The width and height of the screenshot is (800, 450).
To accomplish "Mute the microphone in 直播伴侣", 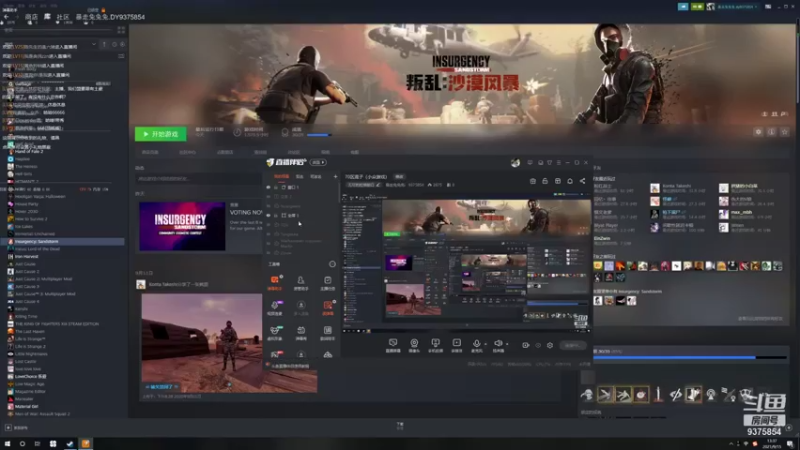I will tap(476, 344).
